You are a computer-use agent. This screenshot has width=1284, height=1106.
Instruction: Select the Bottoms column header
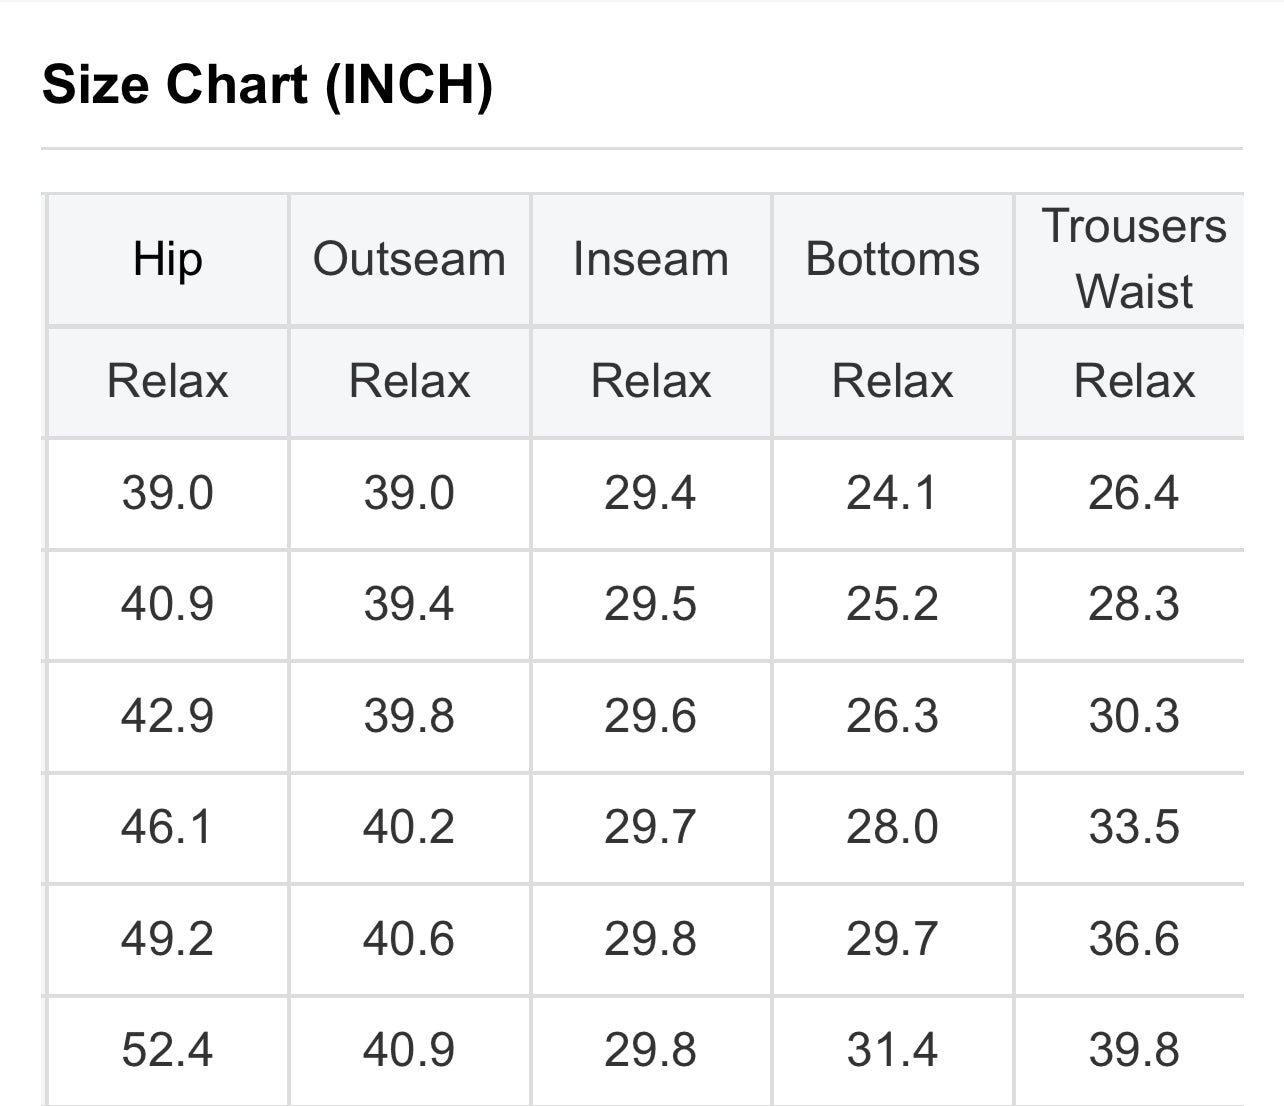(x=893, y=260)
